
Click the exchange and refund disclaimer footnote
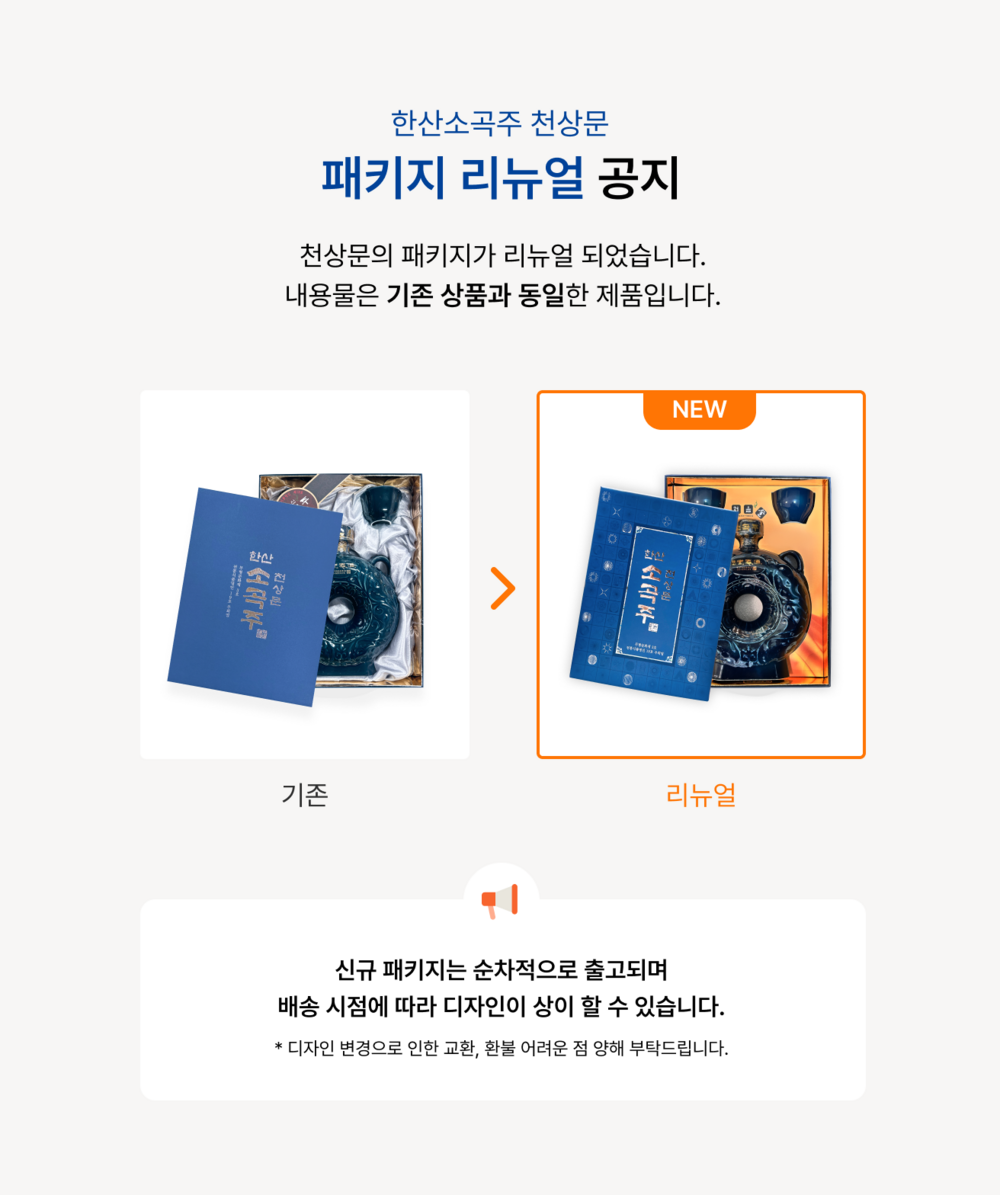tap(502, 1049)
